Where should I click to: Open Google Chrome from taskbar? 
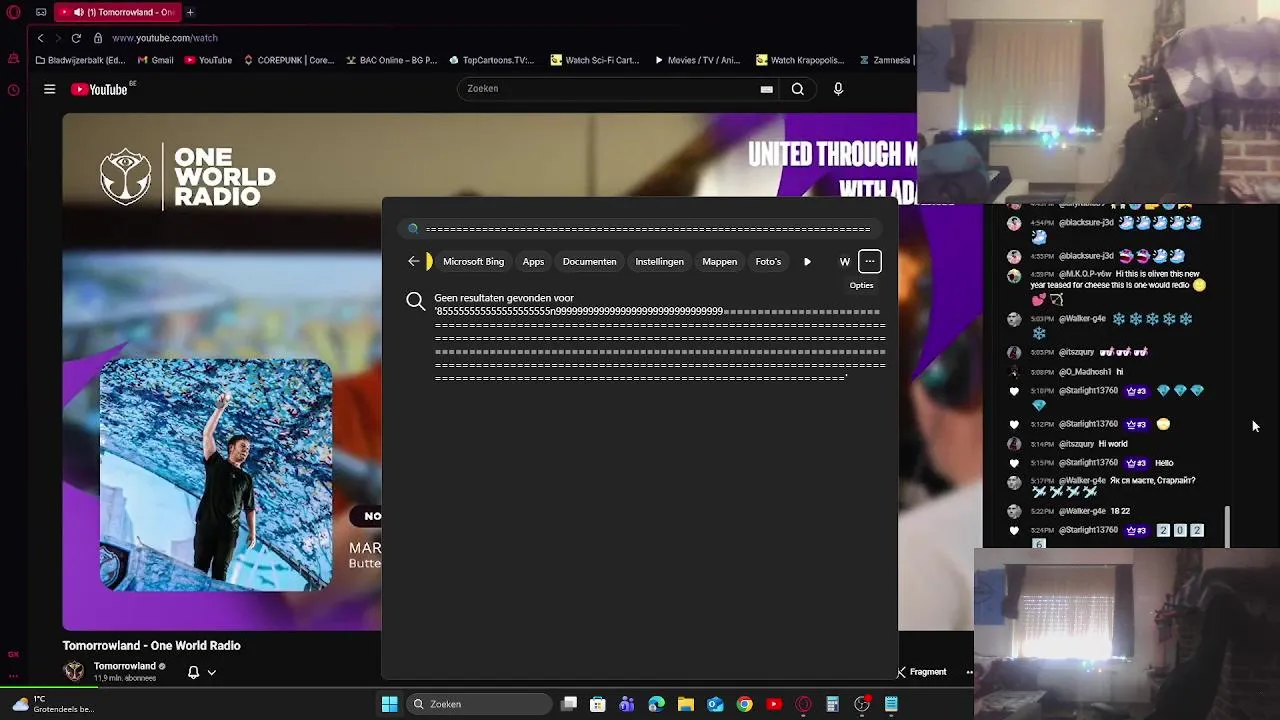[744, 704]
